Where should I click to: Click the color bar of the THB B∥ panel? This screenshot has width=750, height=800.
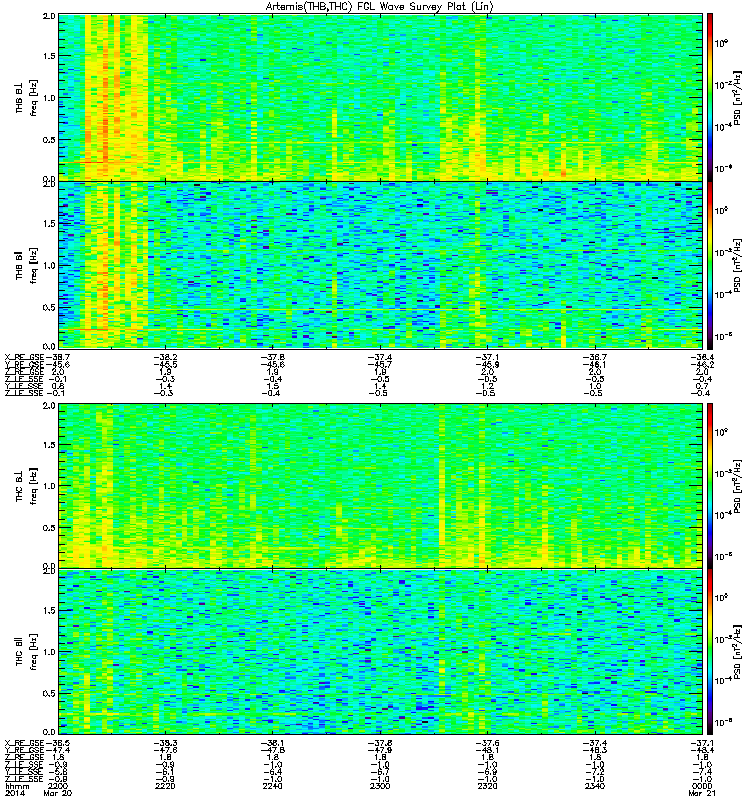pos(710,265)
